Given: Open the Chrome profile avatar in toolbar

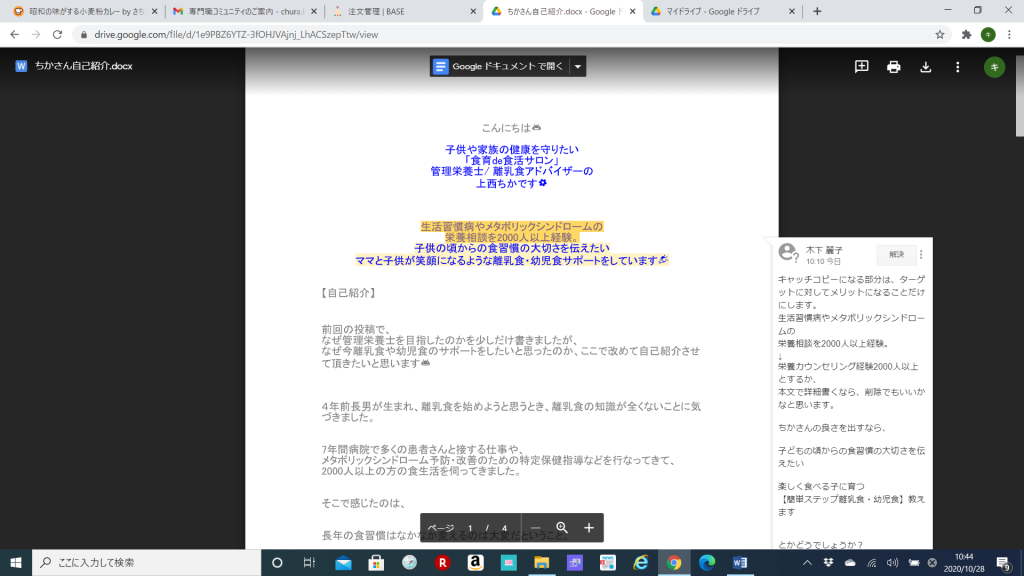Looking at the screenshot, I should coord(988,35).
